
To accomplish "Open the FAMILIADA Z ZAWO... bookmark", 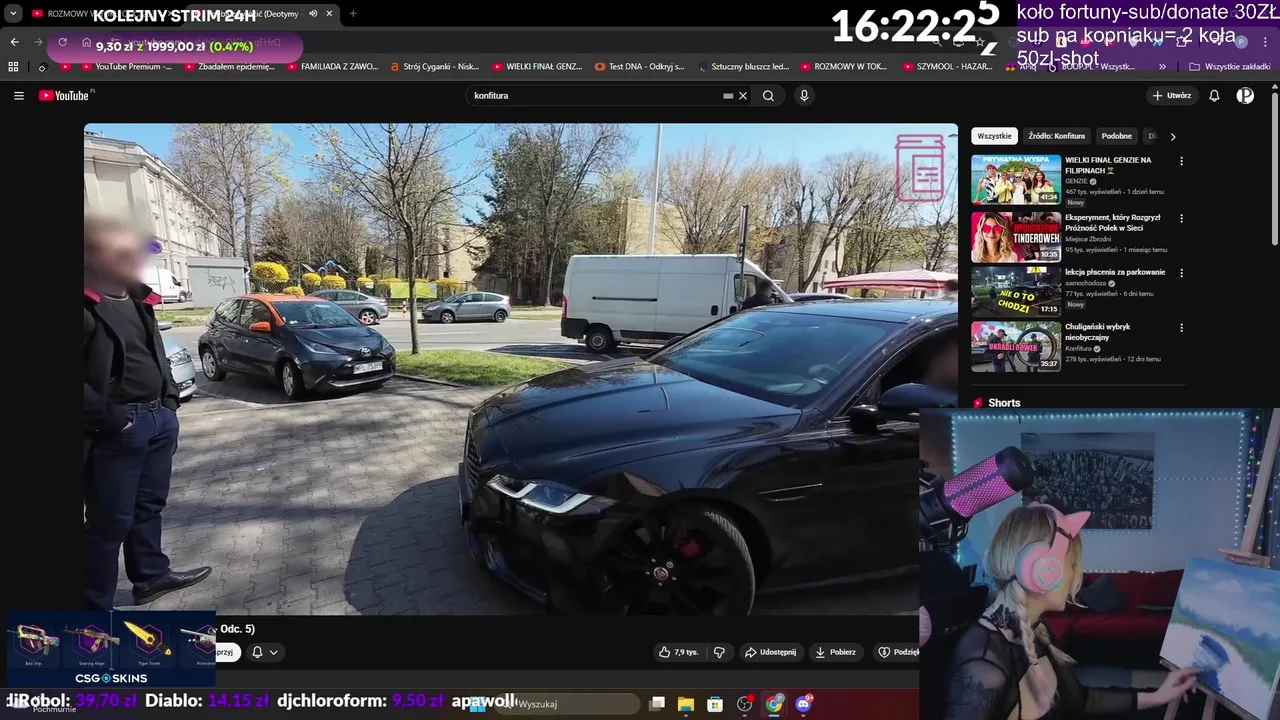I will (x=332, y=66).
